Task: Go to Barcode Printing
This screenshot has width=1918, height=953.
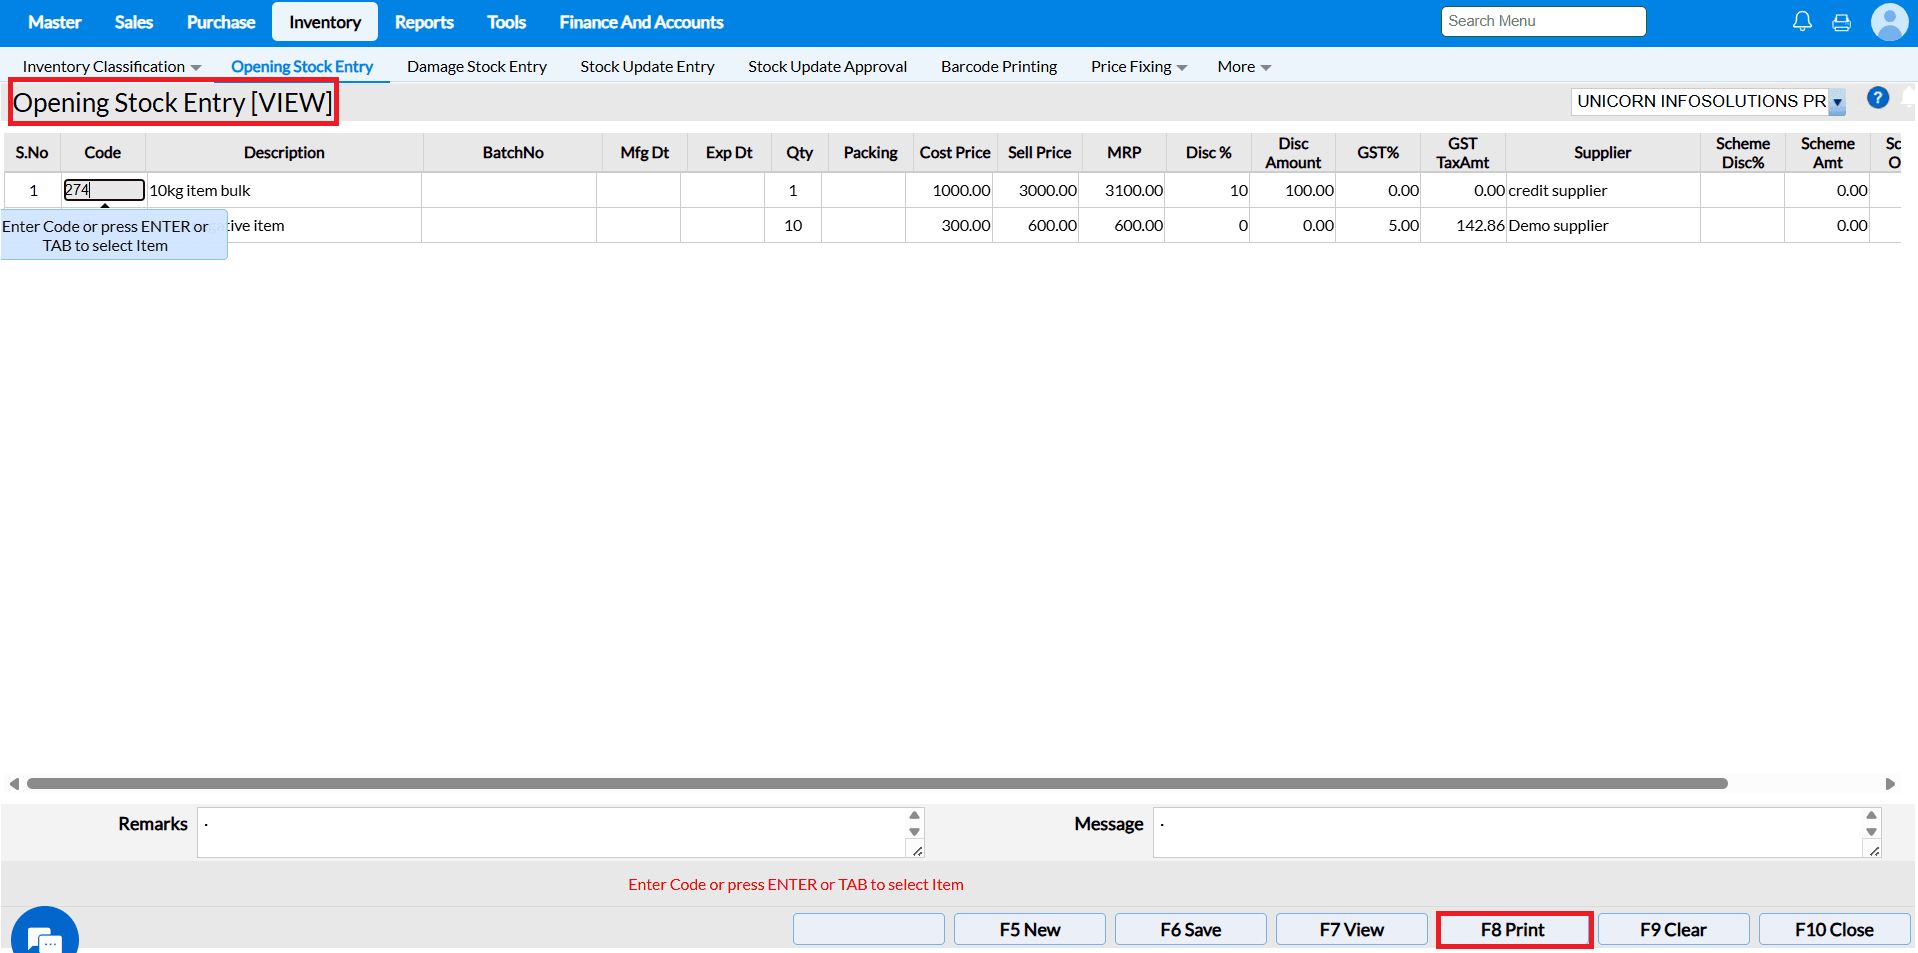Action: point(999,67)
